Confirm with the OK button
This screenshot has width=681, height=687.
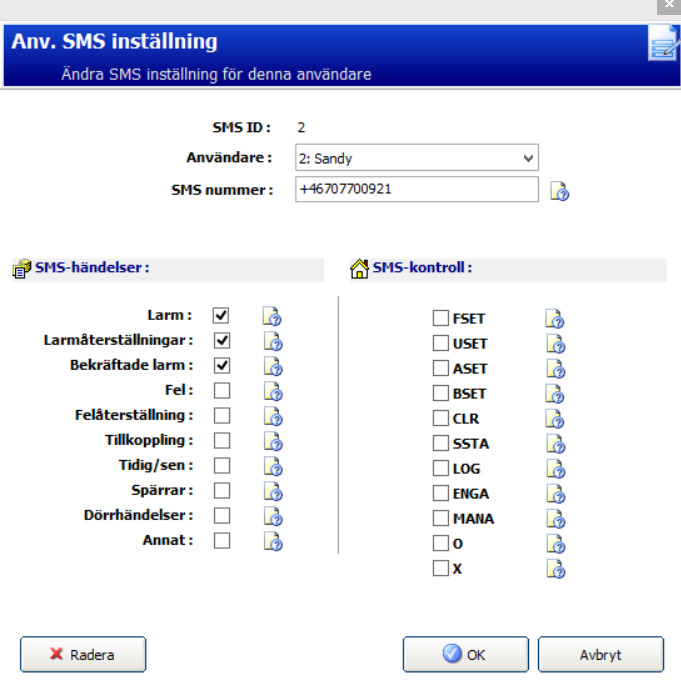(x=465, y=655)
